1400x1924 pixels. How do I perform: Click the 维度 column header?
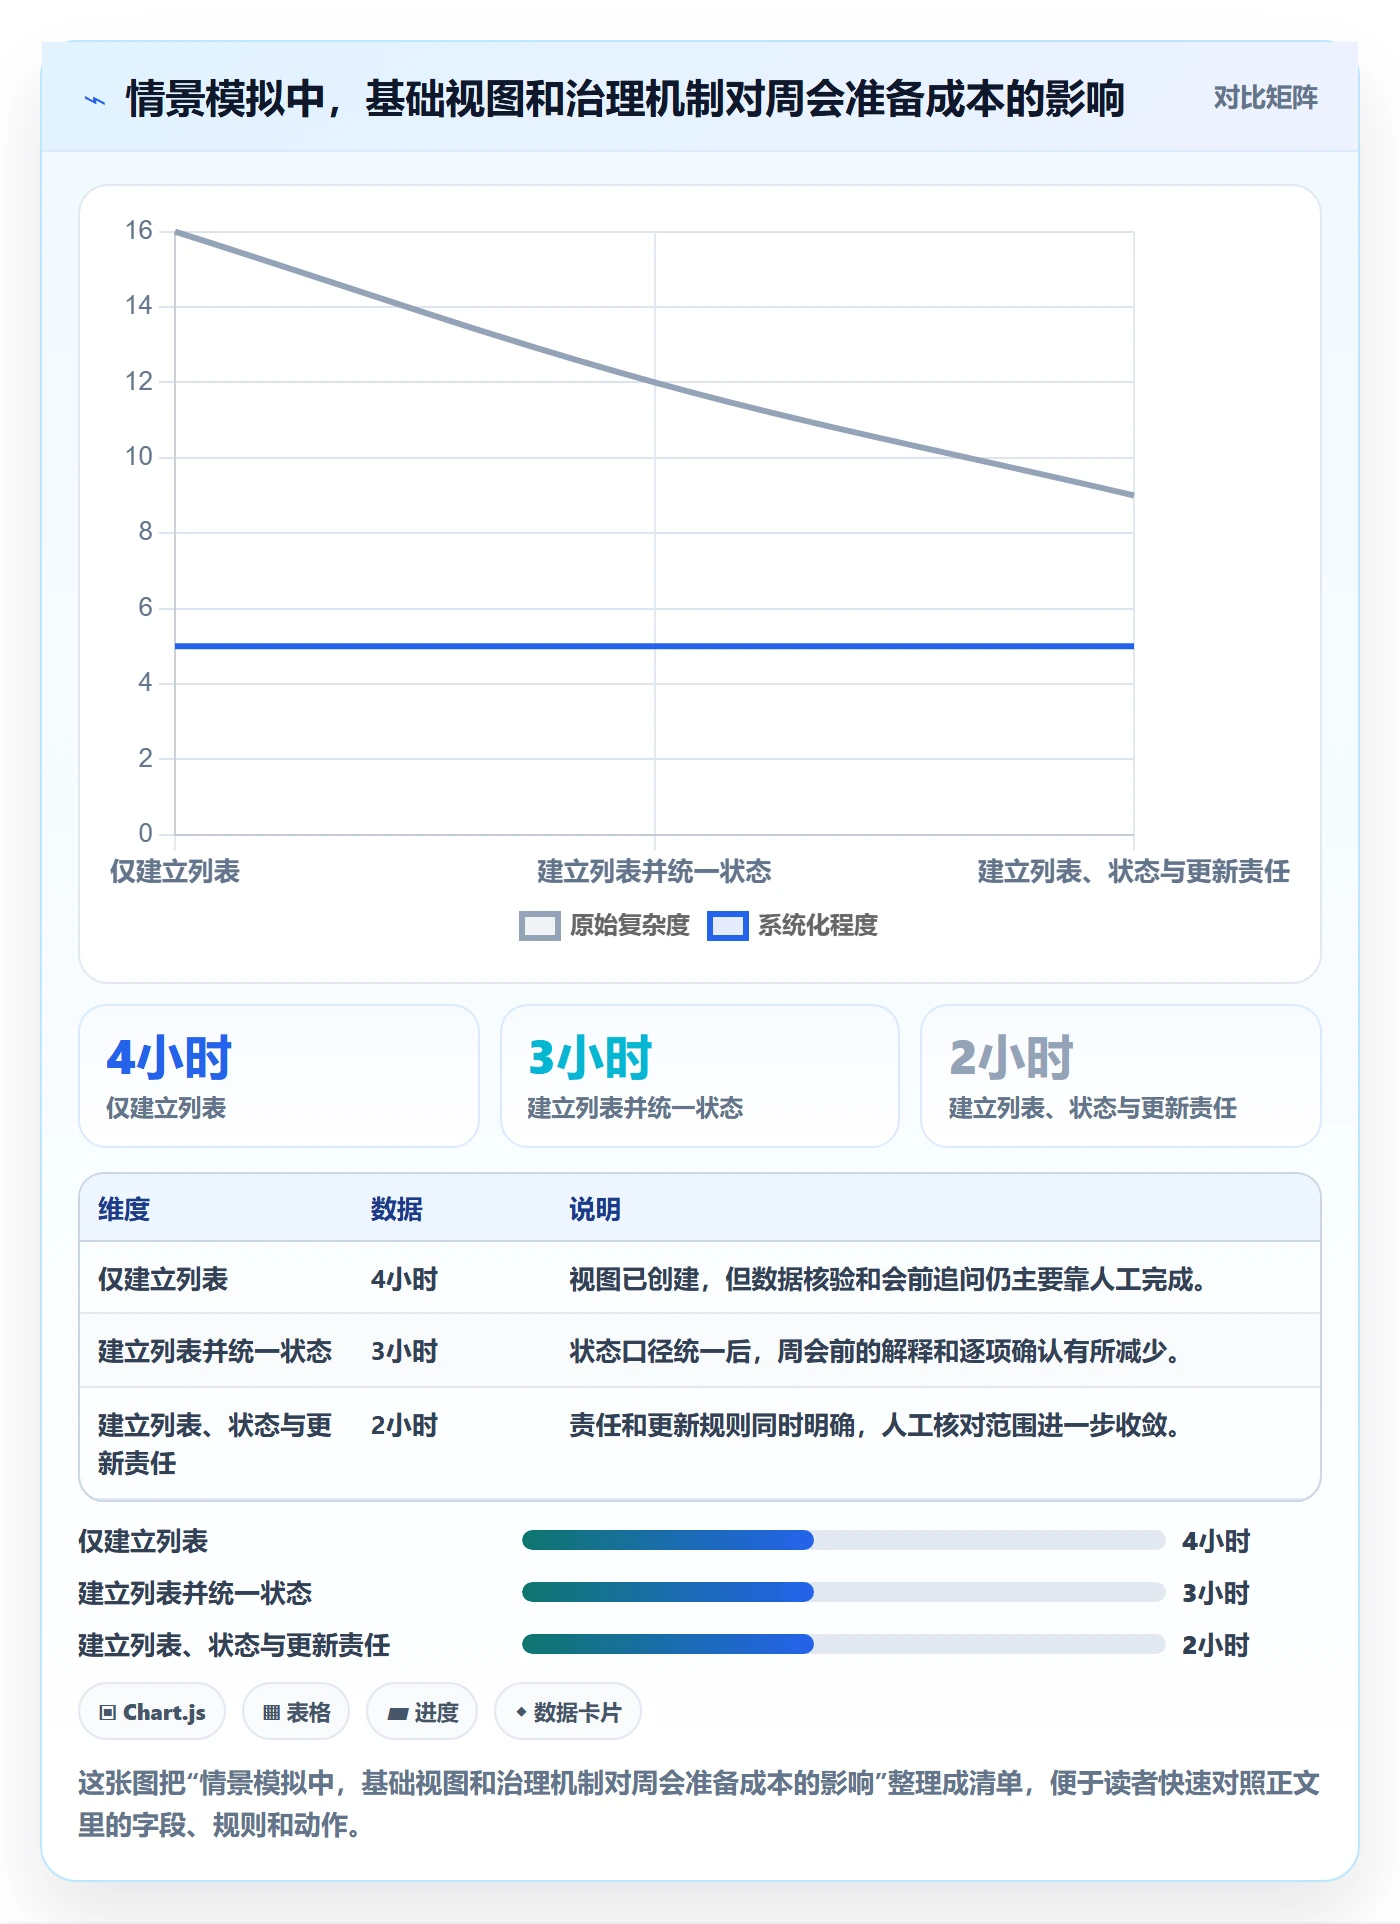[124, 1209]
